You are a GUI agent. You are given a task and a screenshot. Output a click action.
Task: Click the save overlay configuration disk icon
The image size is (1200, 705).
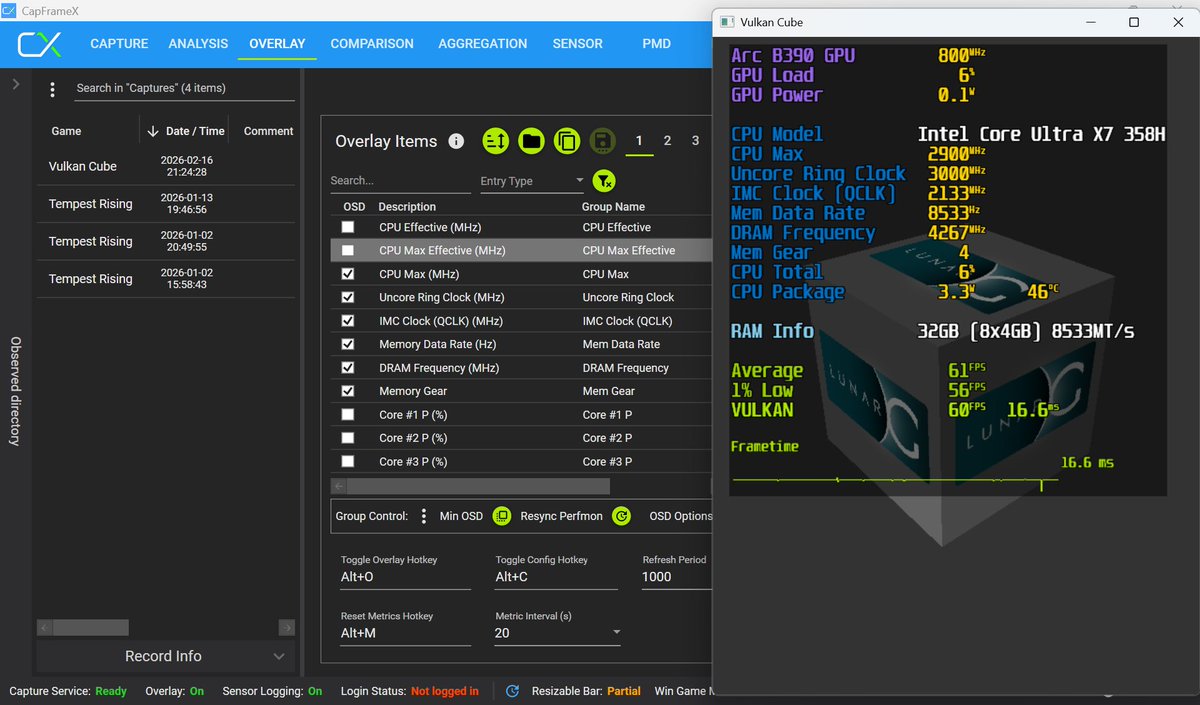click(602, 141)
